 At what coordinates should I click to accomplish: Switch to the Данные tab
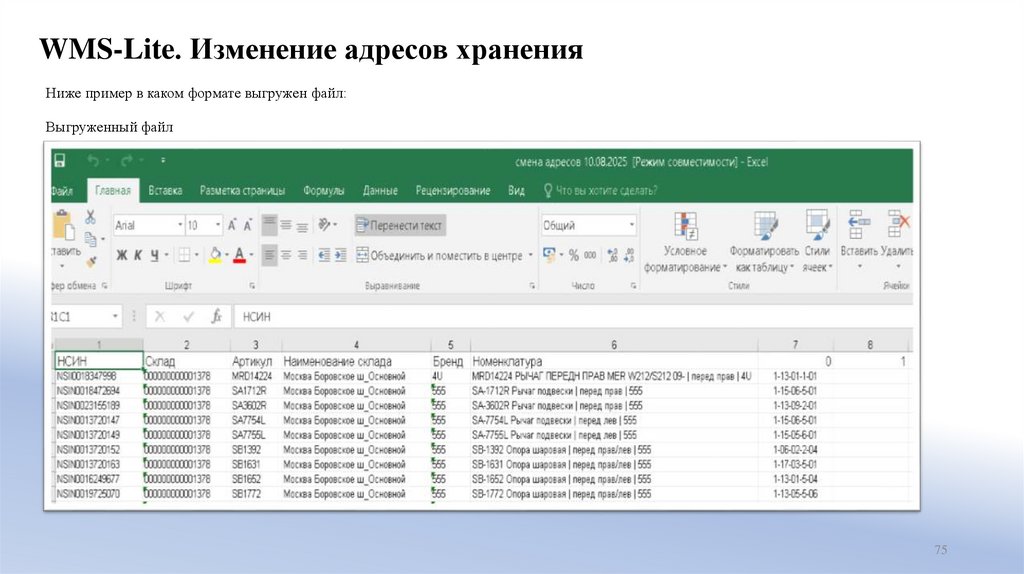(380, 191)
